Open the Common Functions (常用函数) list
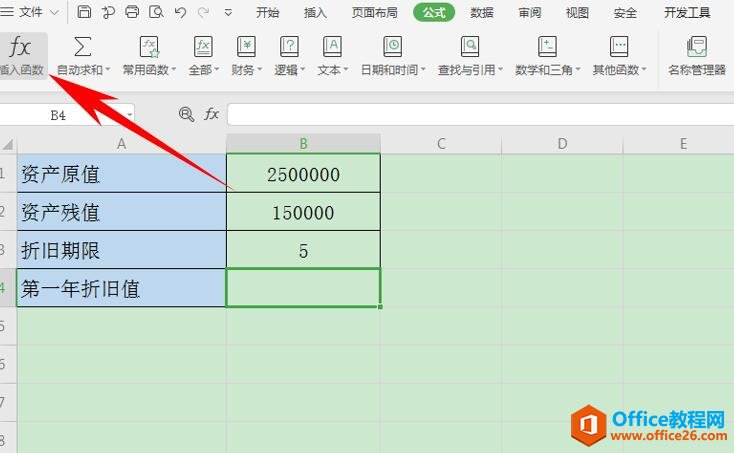The width and height of the screenshot is (734, 453). point(149,56)
